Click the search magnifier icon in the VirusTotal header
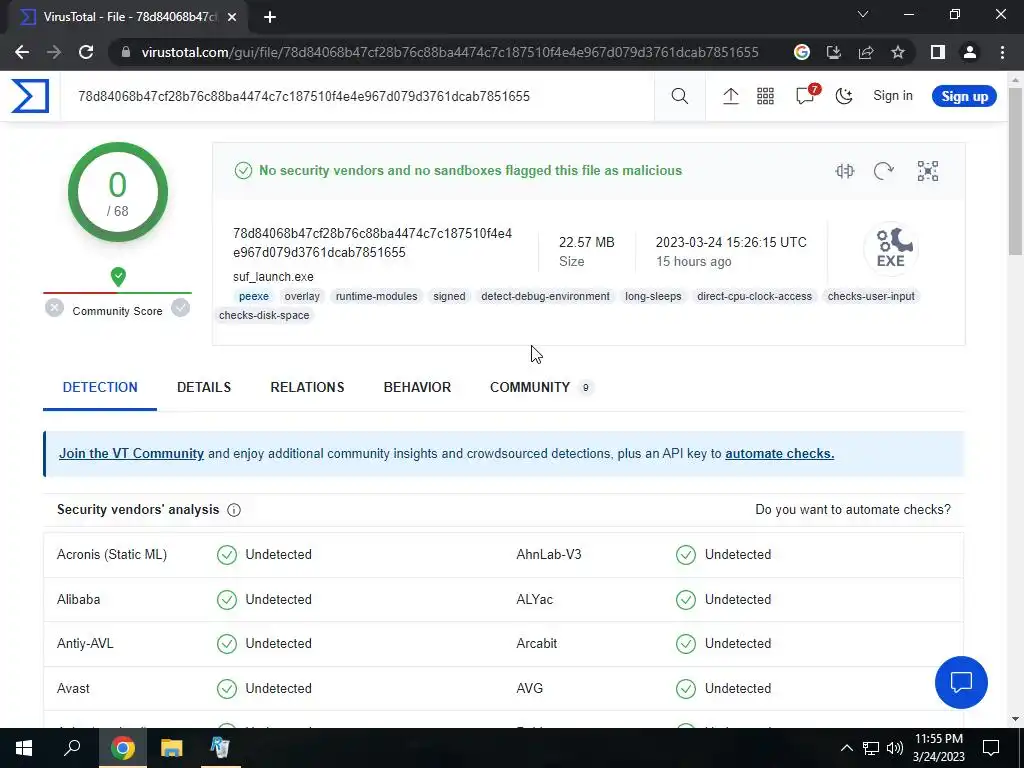Image resolution: width=1024 pixels, height=768 pixels. [x=679, y=96]
